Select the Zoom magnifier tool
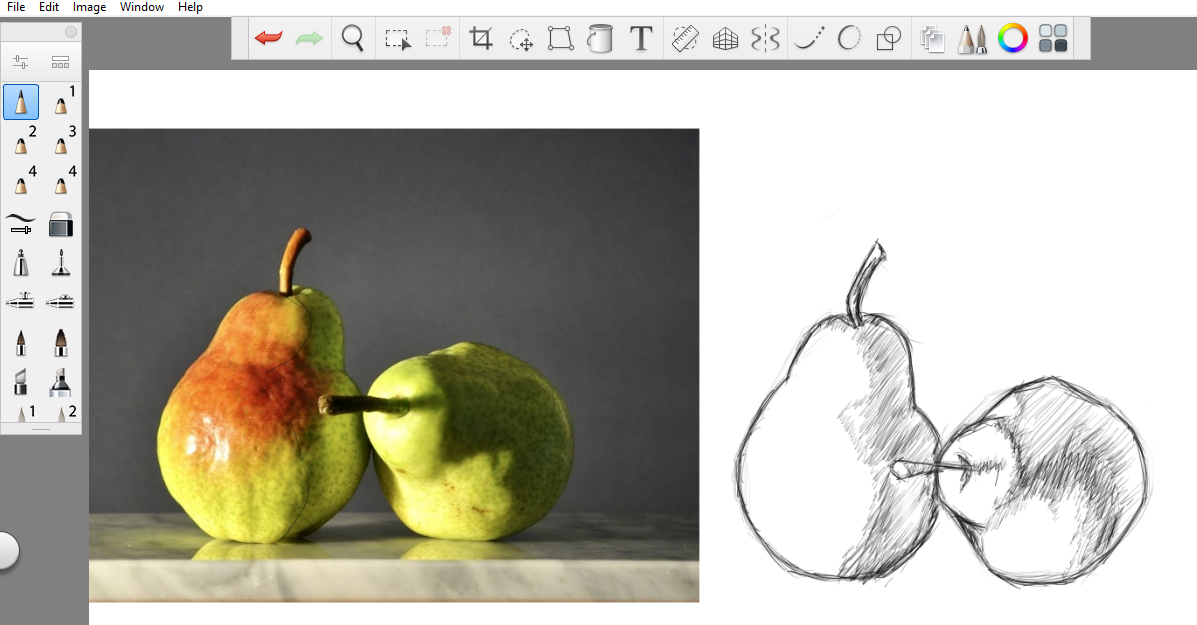This screenshot has width=1197, height=625. coord(352,37)
